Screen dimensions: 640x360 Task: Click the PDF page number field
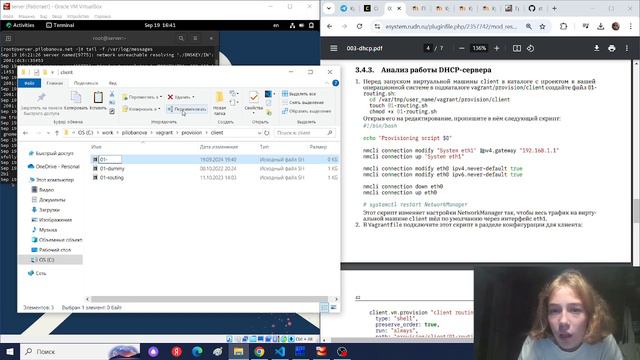tap(428, 48)
